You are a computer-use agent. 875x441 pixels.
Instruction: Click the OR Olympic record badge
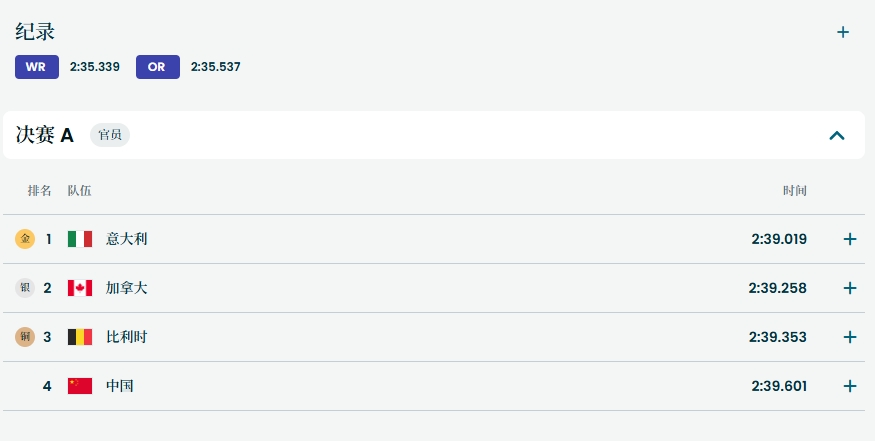pyautogui.click(x=157, y=67)
